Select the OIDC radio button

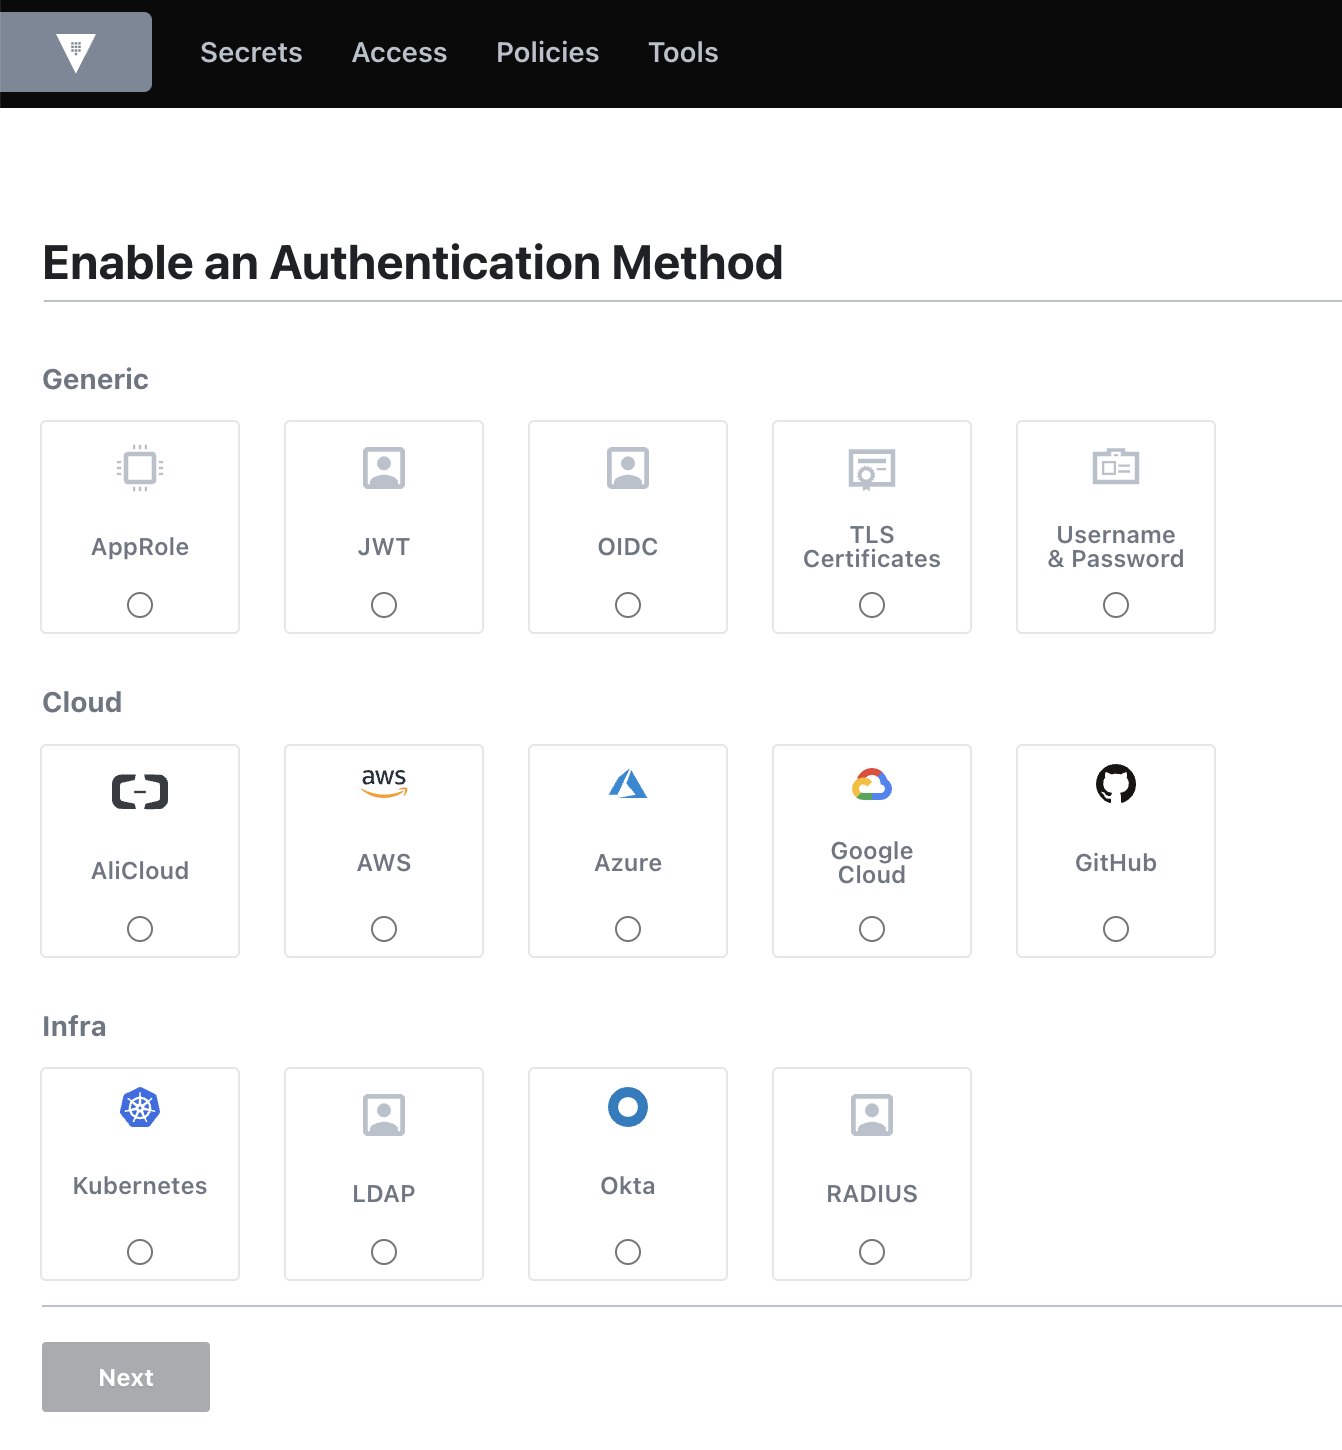click(628, 605)
